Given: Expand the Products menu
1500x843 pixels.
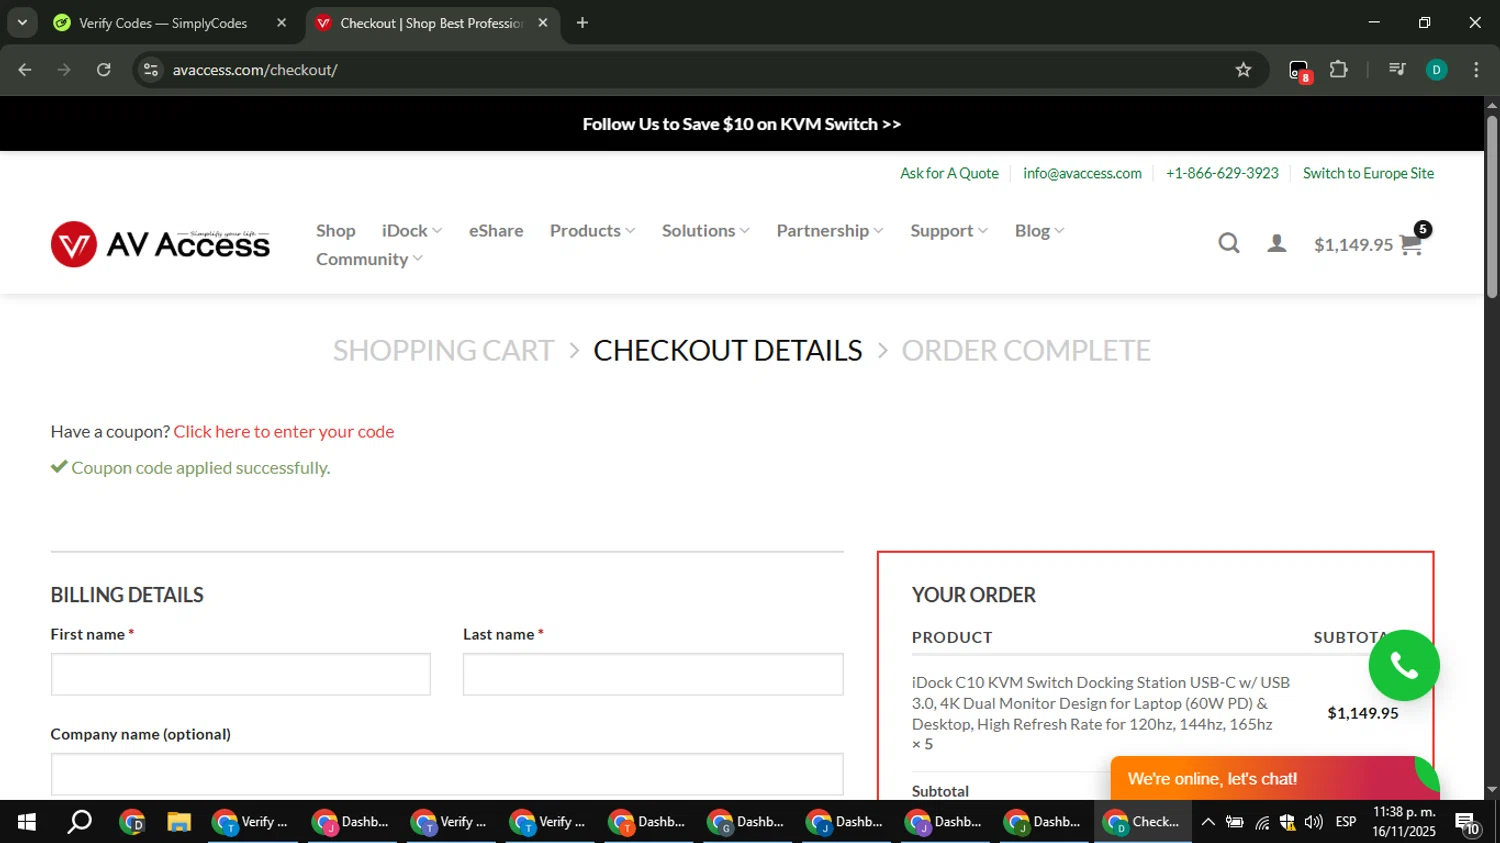Looking at the screenshot, I should tap(592, 231).
